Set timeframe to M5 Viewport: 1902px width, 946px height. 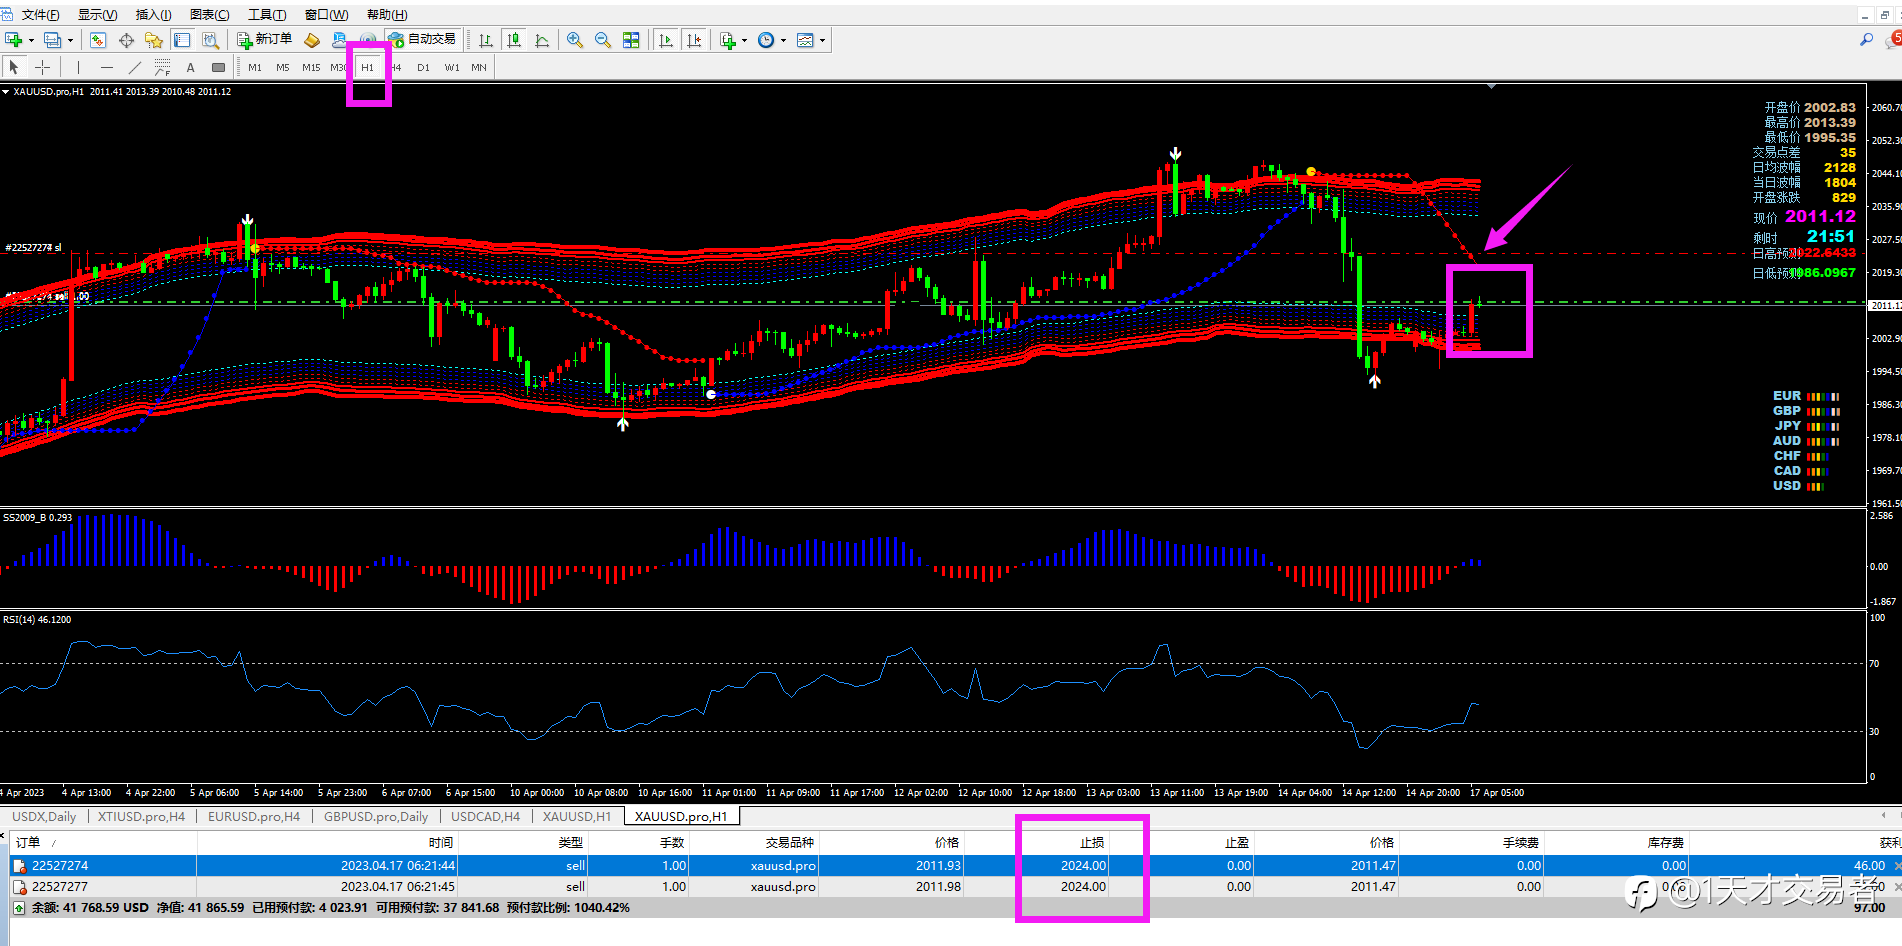pos(283,68)
